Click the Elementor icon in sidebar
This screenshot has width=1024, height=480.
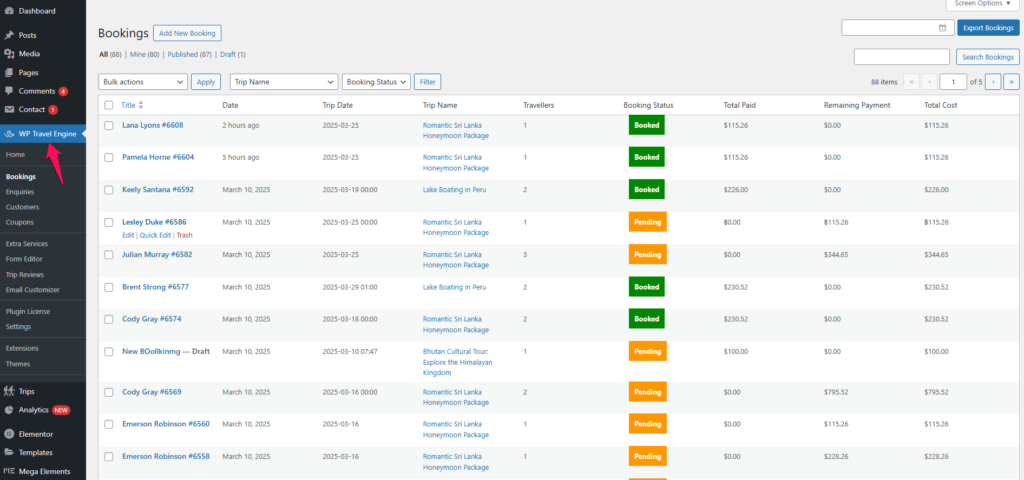[x=9, y=434]
